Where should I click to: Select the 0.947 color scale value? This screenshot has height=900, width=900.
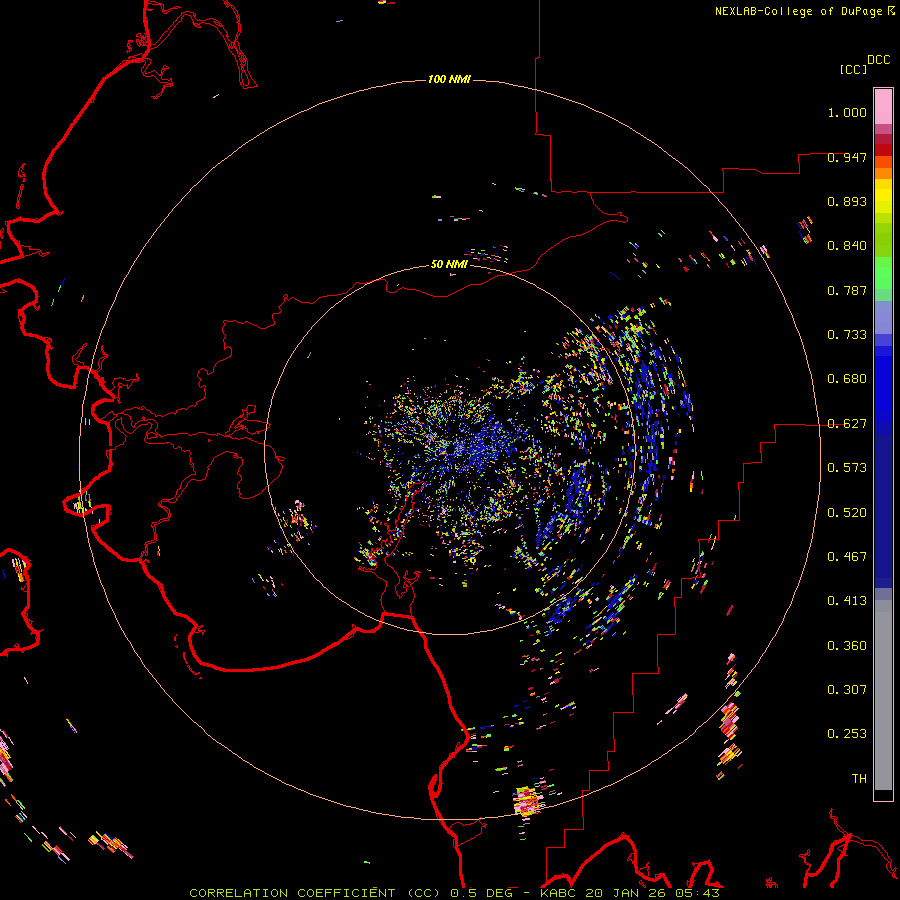point(847,157)
